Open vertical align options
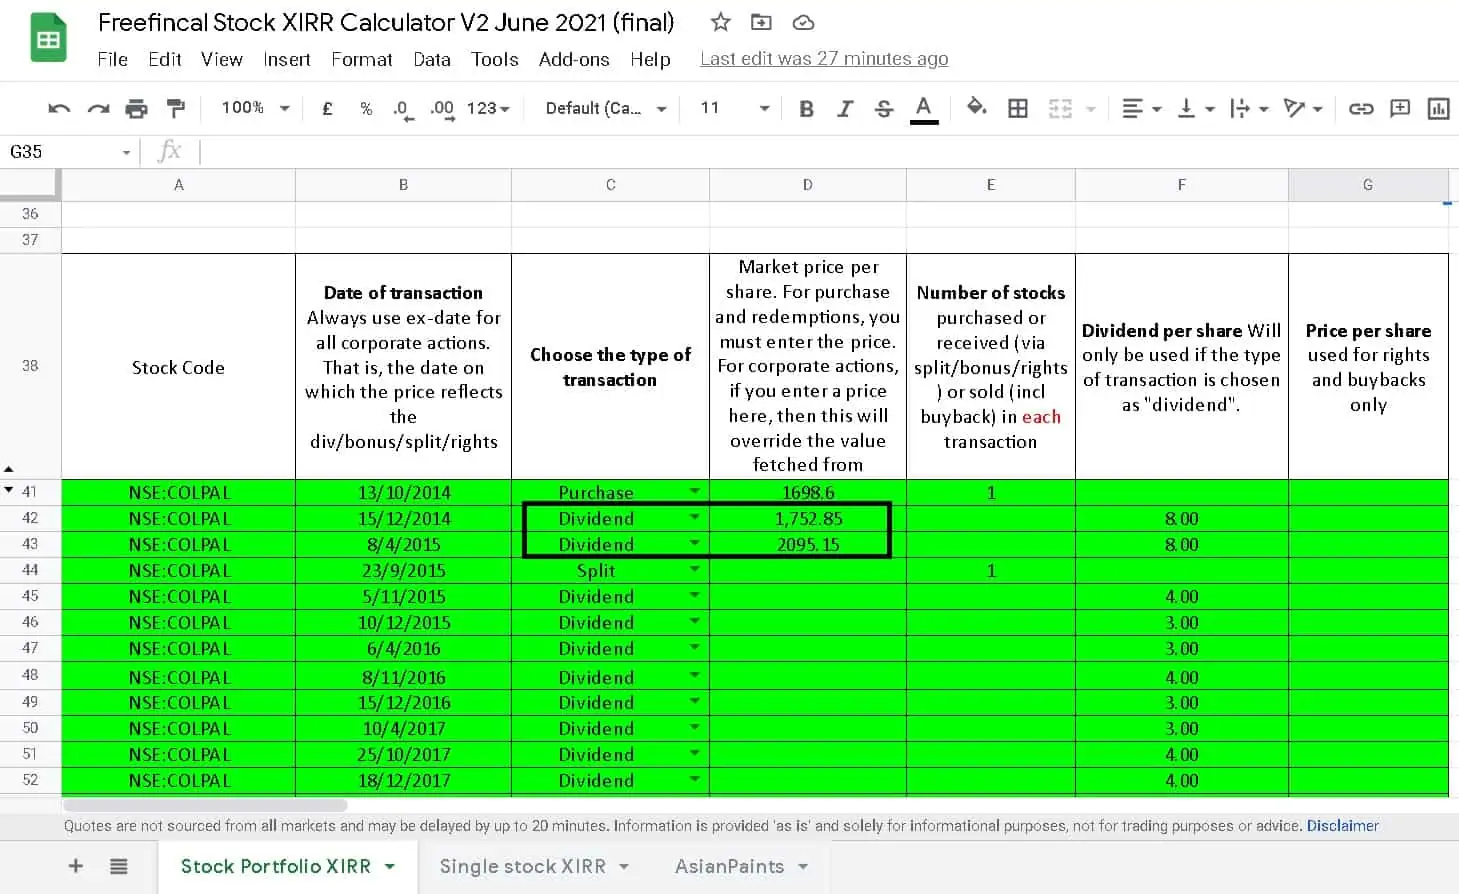The width and height of the screenshot is (1459, 894). (x=1195, y=108)
